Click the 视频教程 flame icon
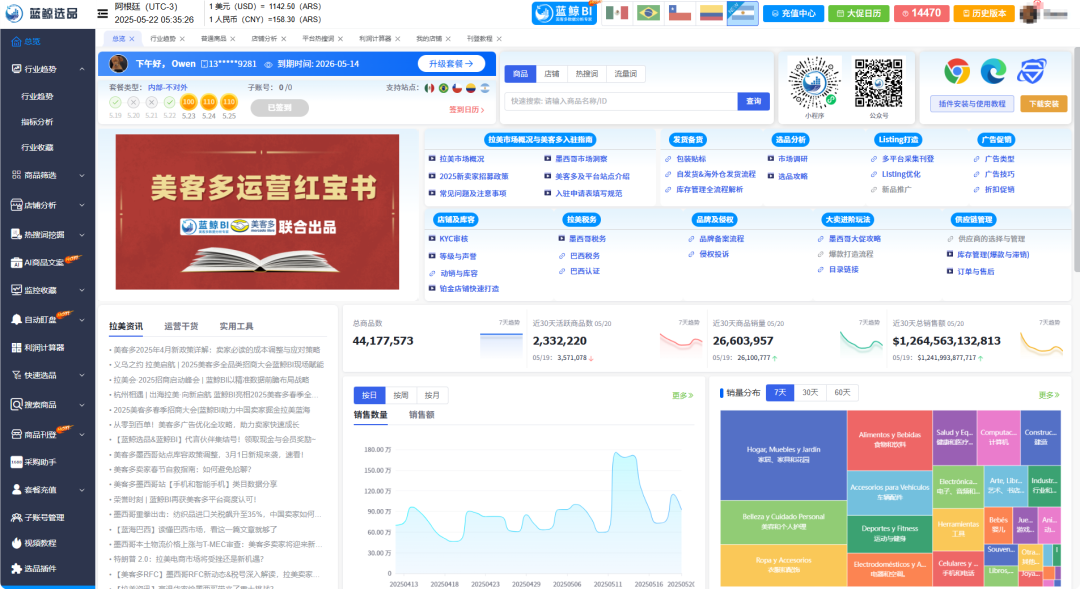The height and width of the screenshot is (589, 1080). pyautogui.click(x=17, y=543)
